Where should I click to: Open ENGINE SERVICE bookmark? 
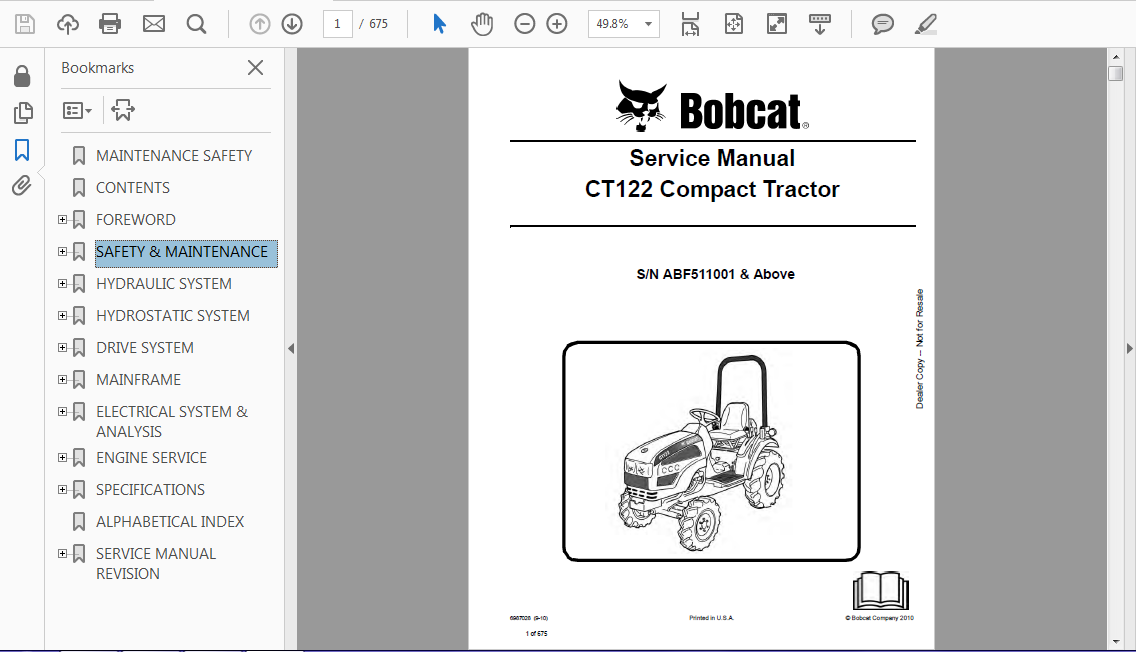click(151, 458)
